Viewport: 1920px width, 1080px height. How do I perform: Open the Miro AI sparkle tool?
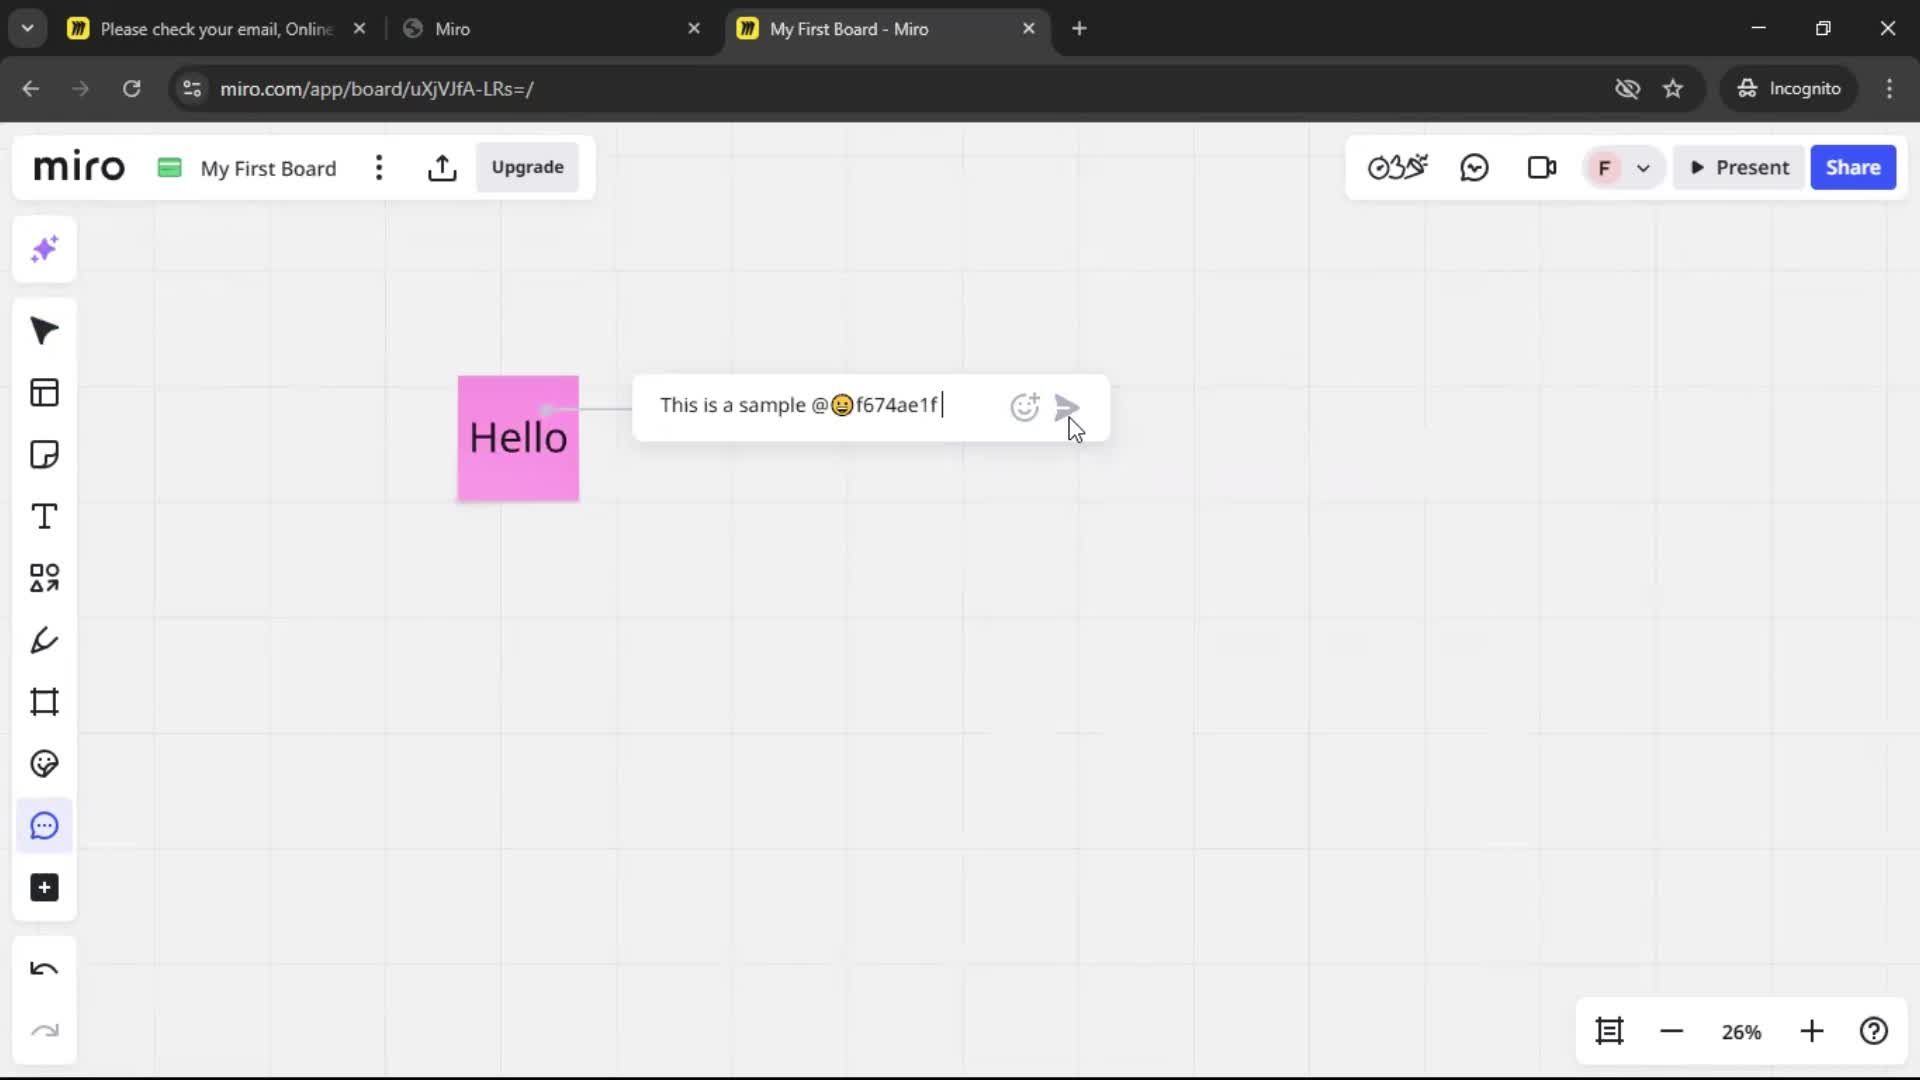point(44,249)
